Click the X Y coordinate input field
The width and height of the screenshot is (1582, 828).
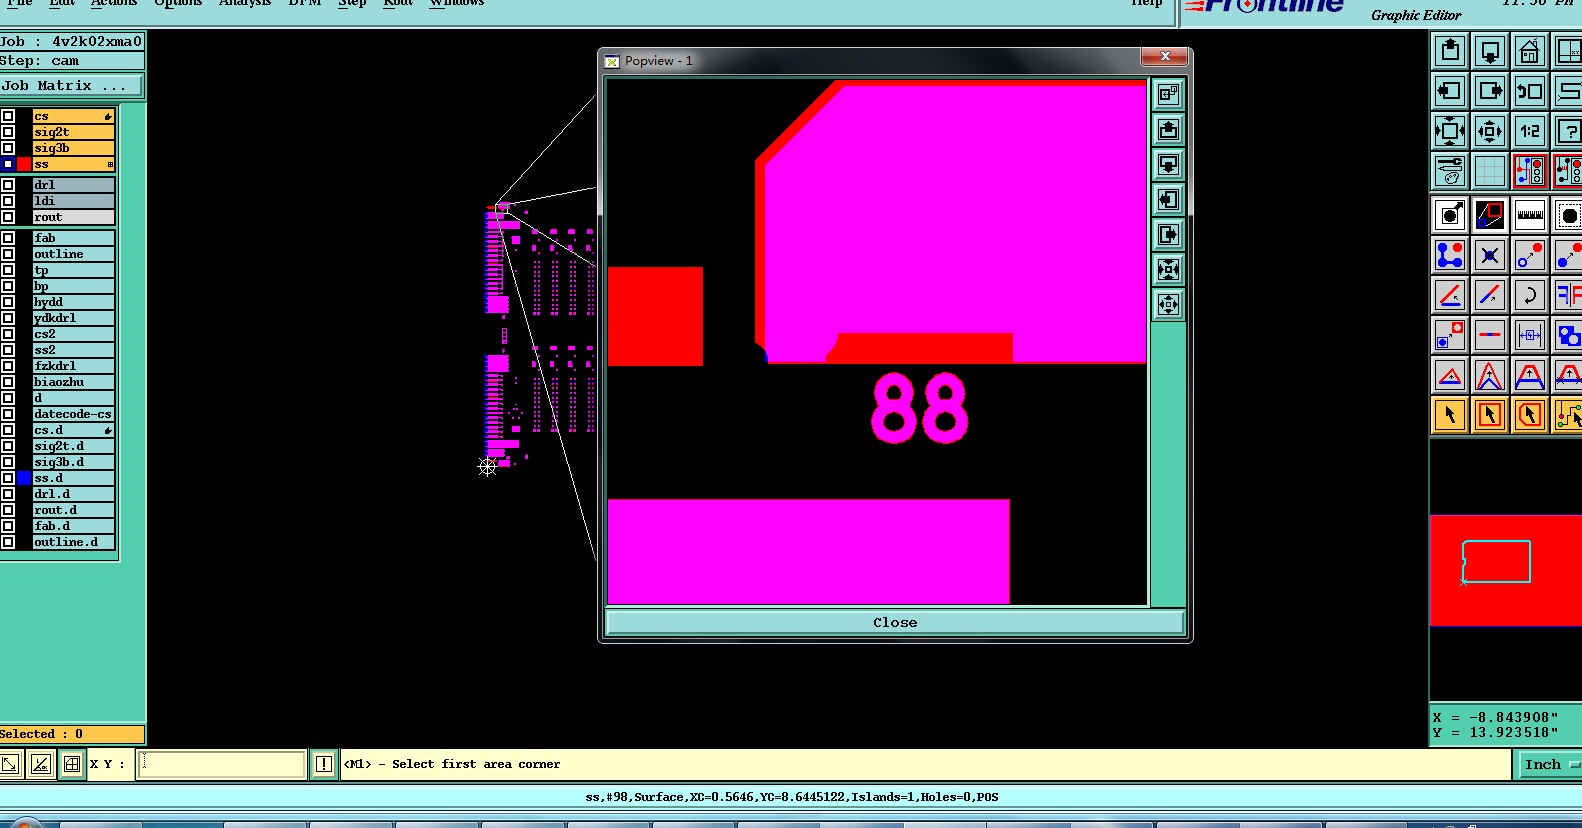click(222, 764)
